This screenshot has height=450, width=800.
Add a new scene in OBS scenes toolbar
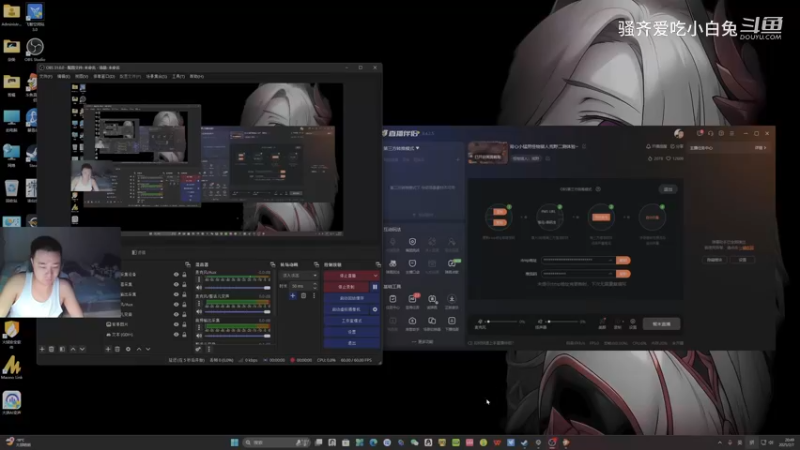pos(42,349)
